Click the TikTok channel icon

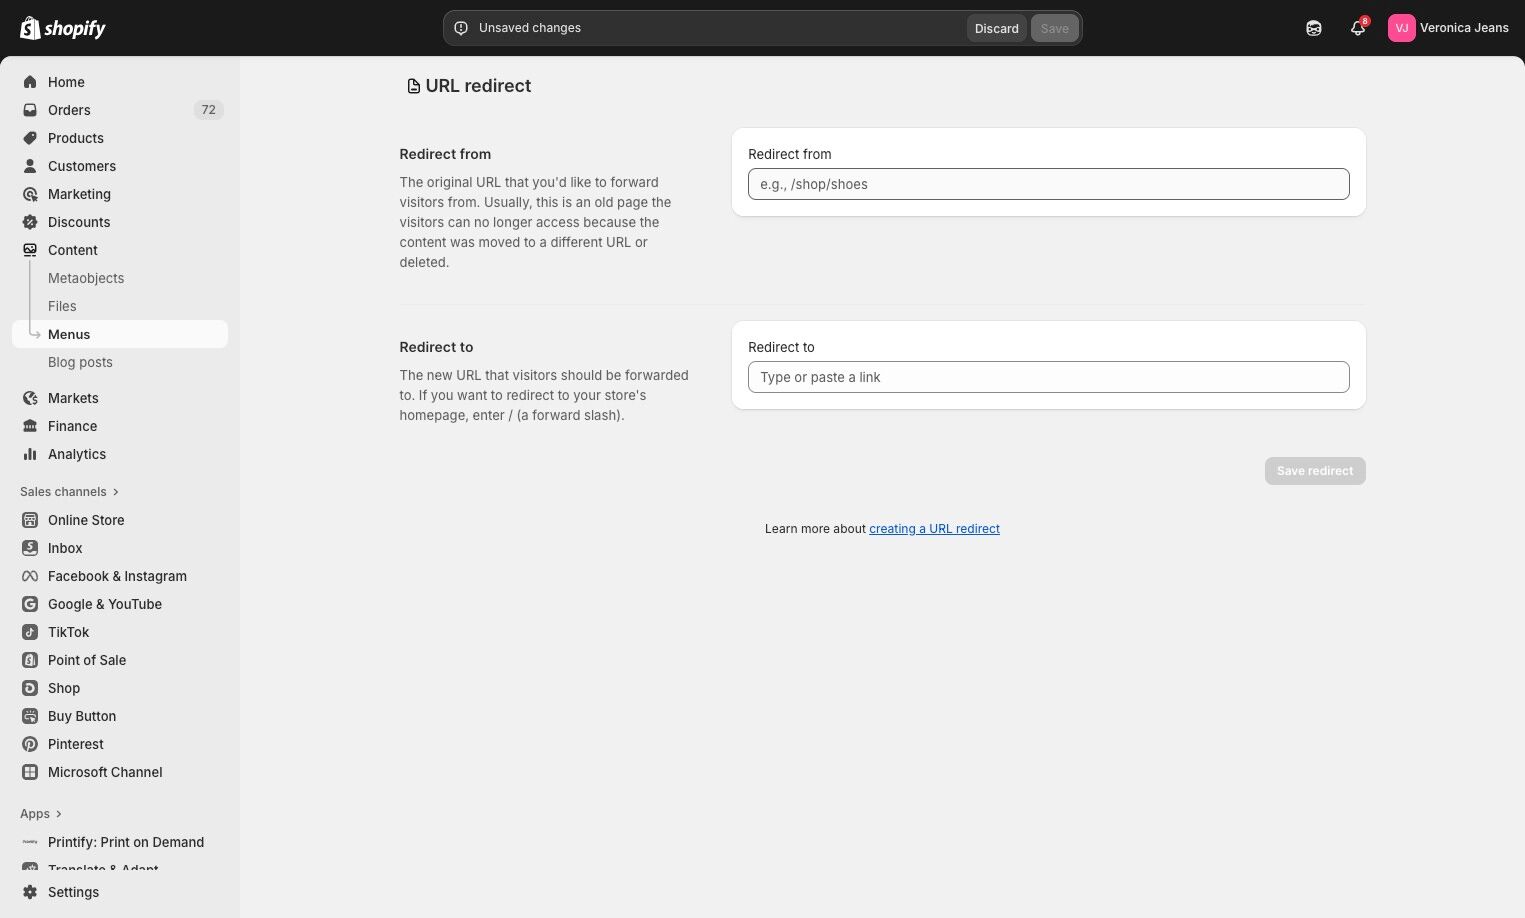click(30, 632)
